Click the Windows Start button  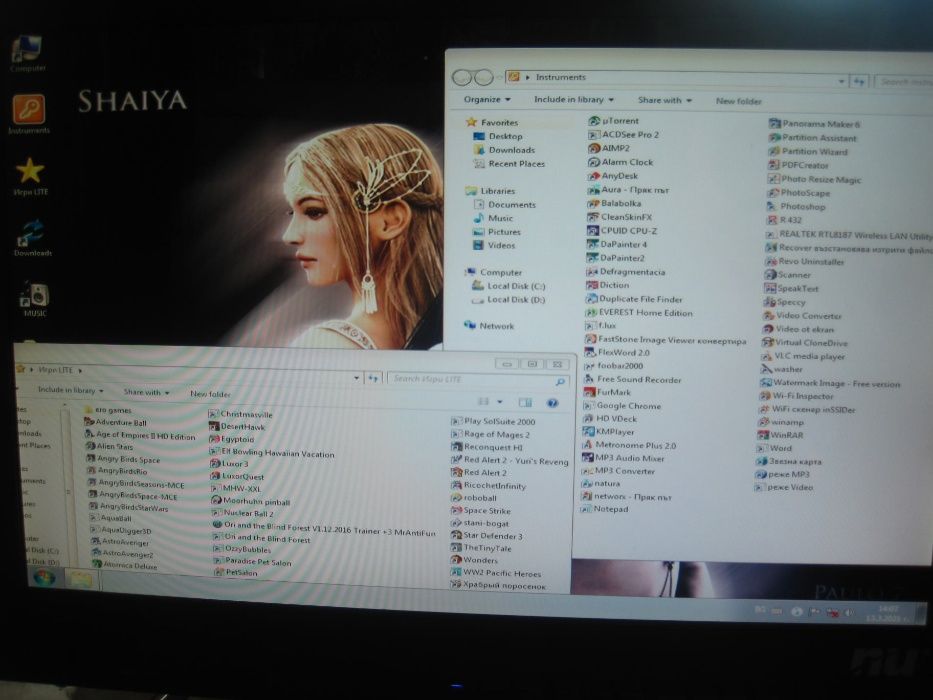tap(45, 576)
